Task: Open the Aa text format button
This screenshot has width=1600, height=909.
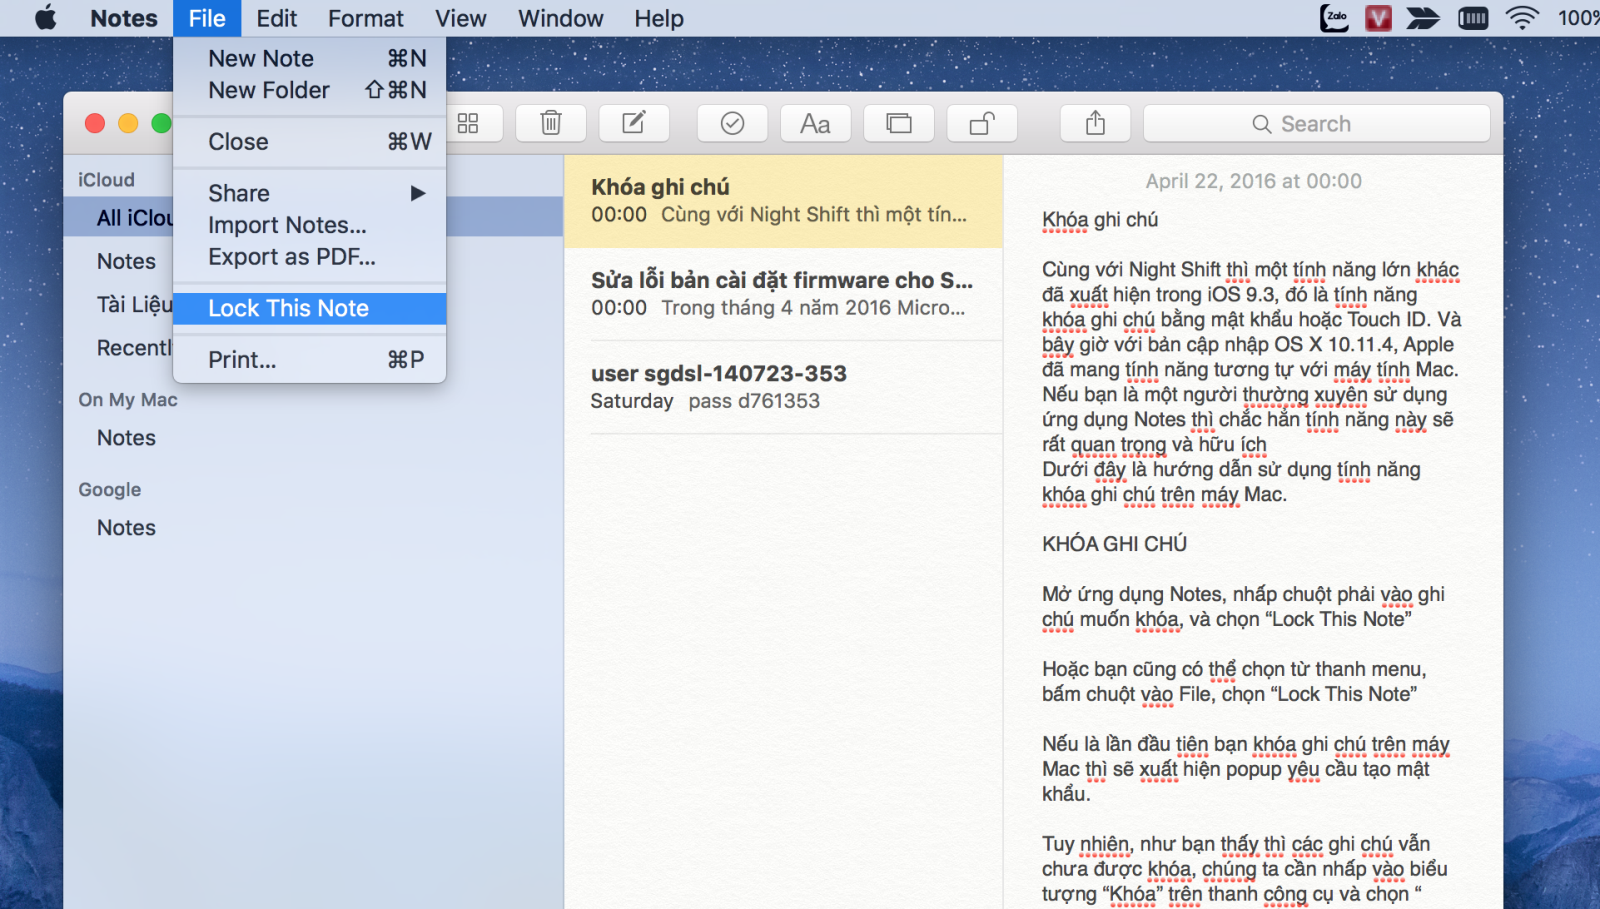Action: pos(815,123)
